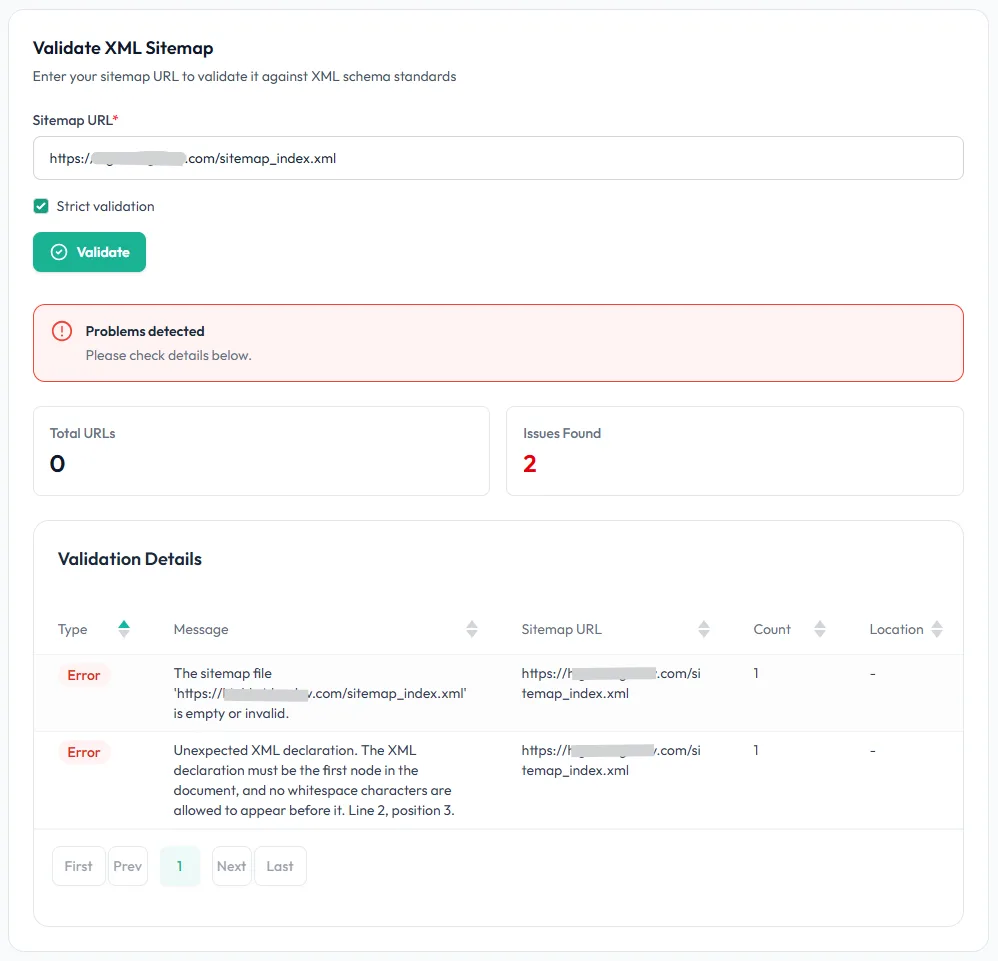Select page 1 in the pagination bar

coord(179,866)
